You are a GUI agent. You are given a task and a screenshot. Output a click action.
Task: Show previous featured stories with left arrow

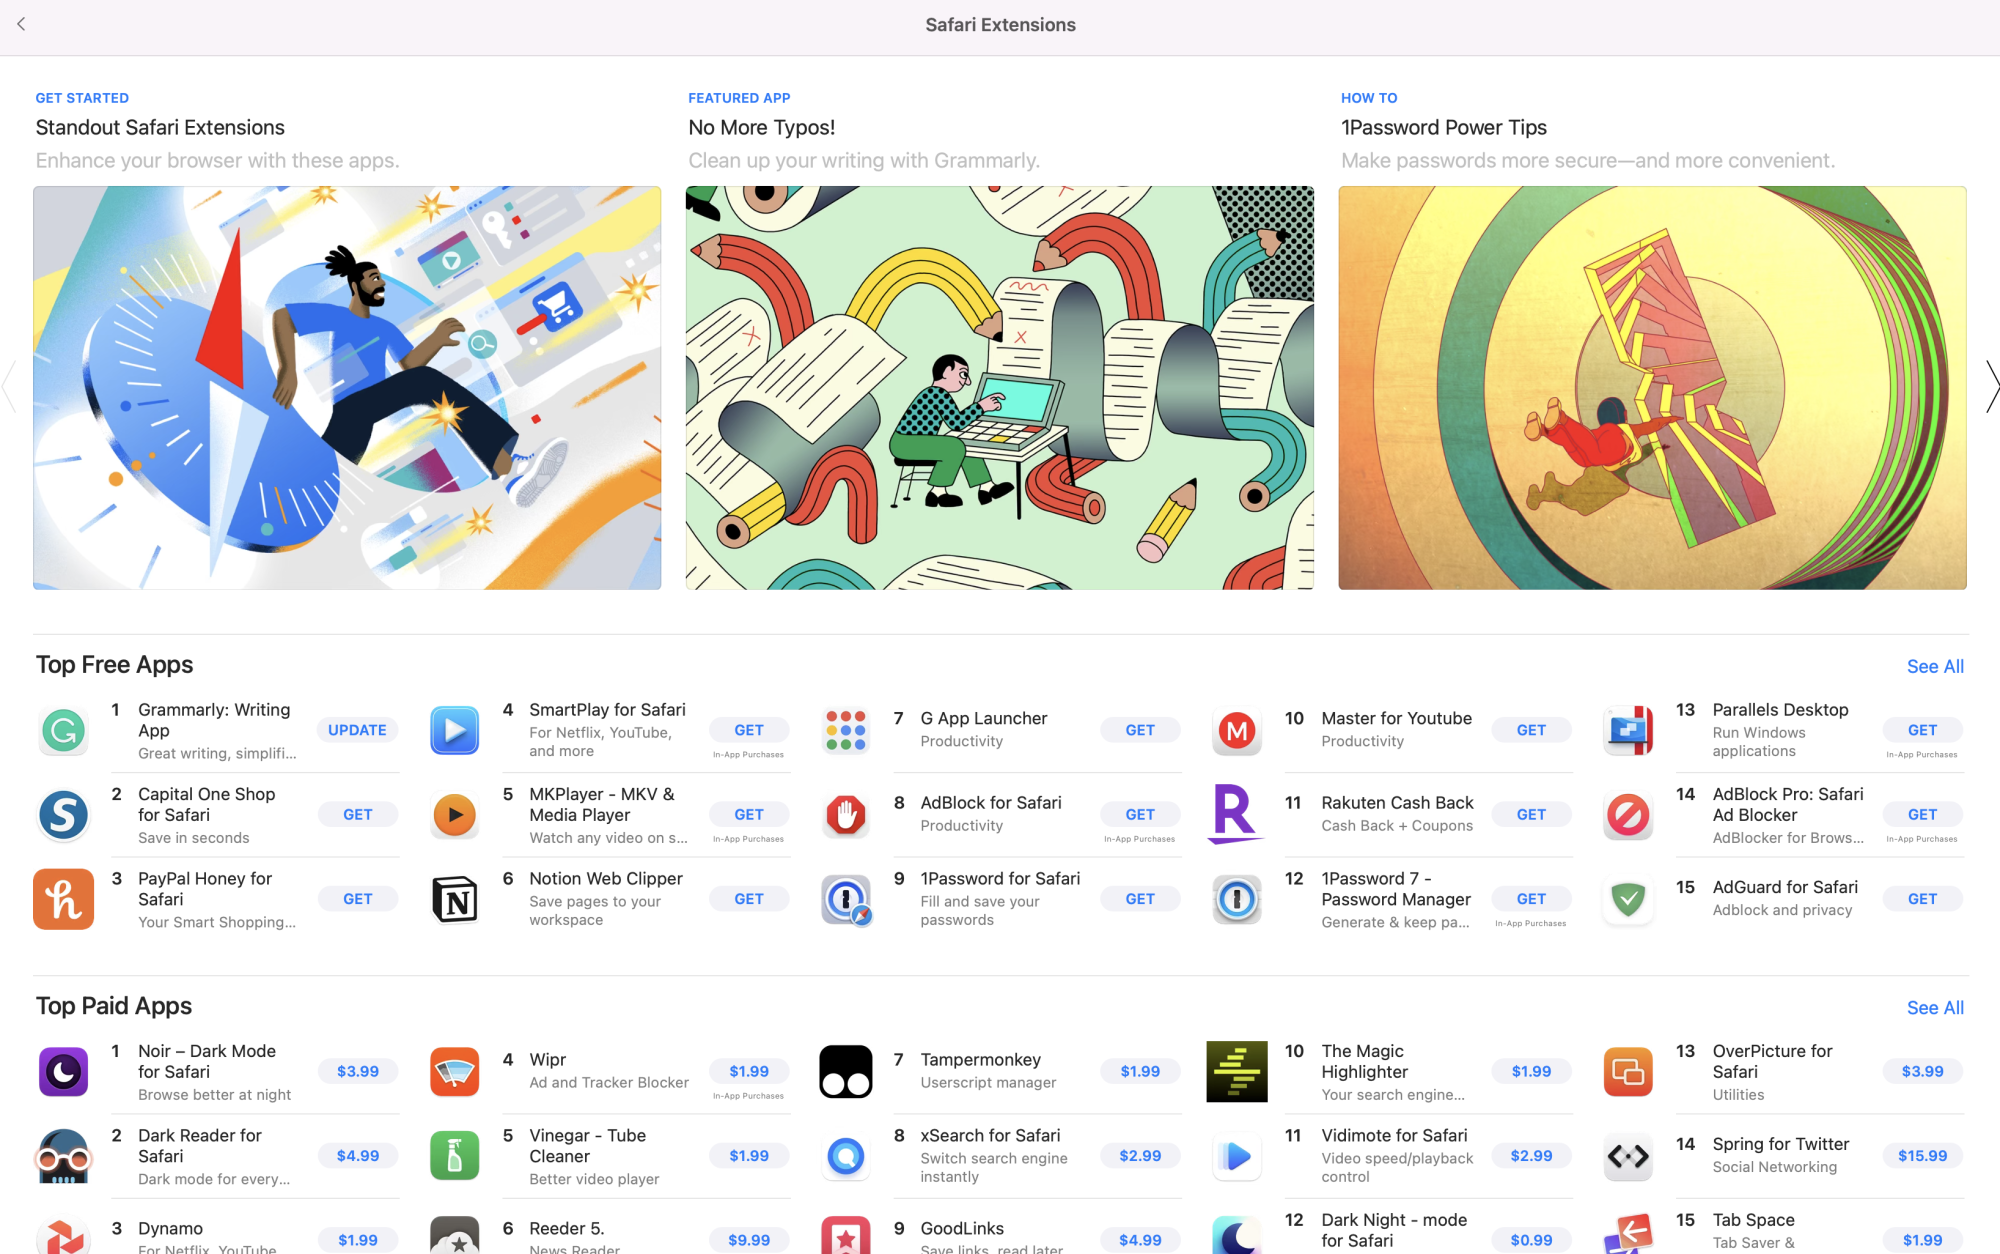pyautogui.click(x=9, y=387)
